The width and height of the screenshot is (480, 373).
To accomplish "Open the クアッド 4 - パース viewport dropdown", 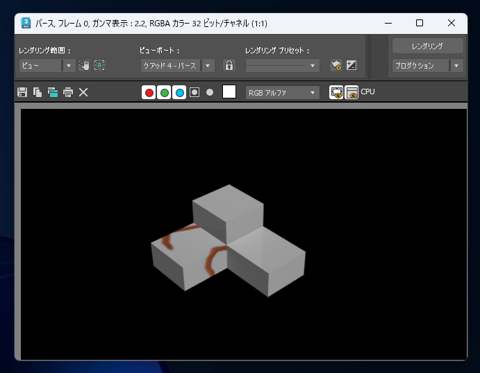I will pyautogui.click(x=177, y=65).
